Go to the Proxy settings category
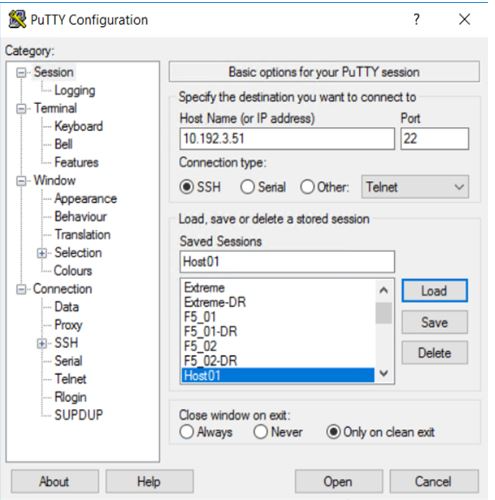 pos(68,325)
